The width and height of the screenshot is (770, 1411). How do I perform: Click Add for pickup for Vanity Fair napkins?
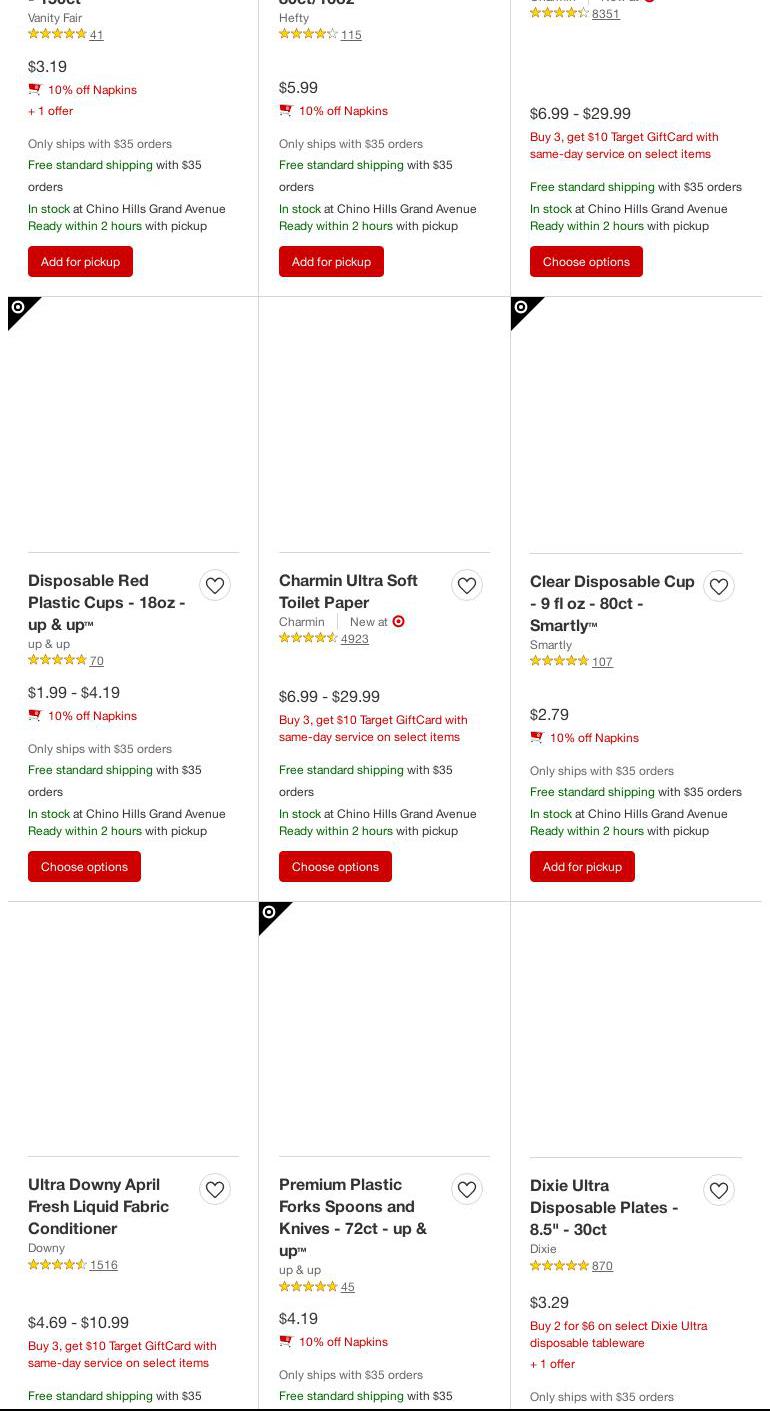[80, 262]
